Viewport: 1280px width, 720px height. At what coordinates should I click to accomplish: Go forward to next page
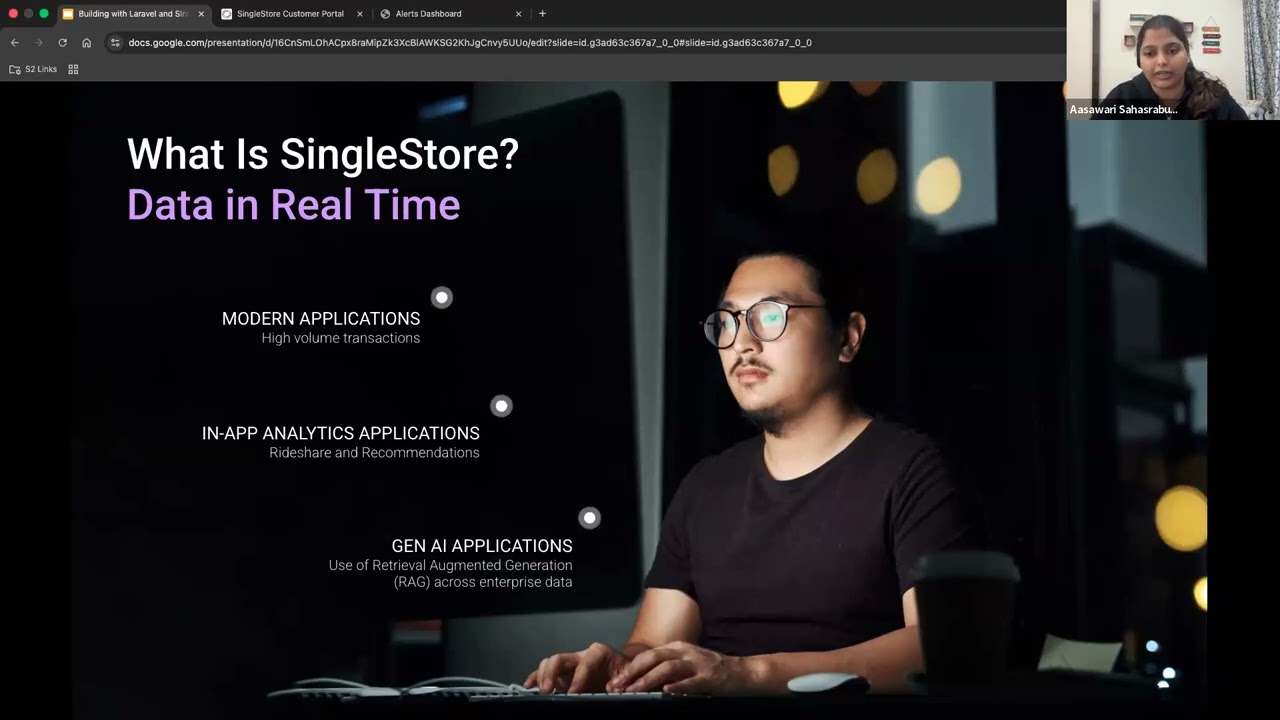[39, 43]
